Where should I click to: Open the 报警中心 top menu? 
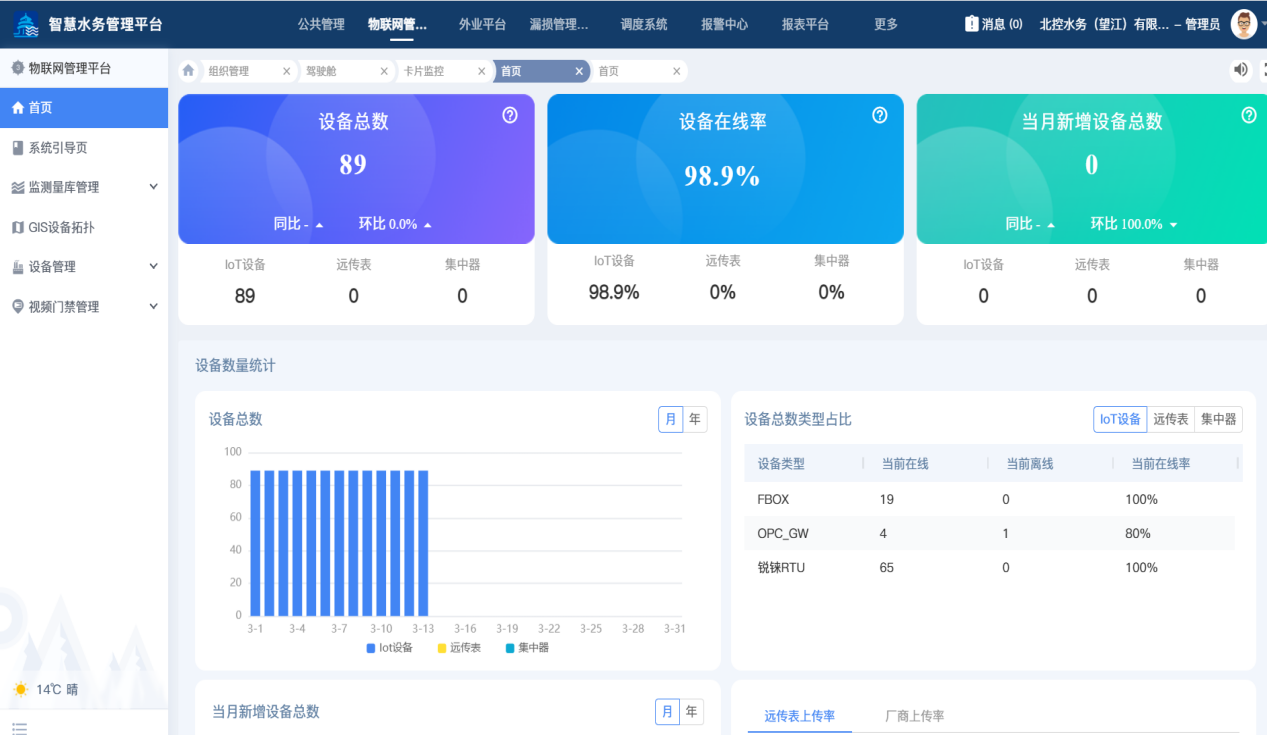[724, 24]
